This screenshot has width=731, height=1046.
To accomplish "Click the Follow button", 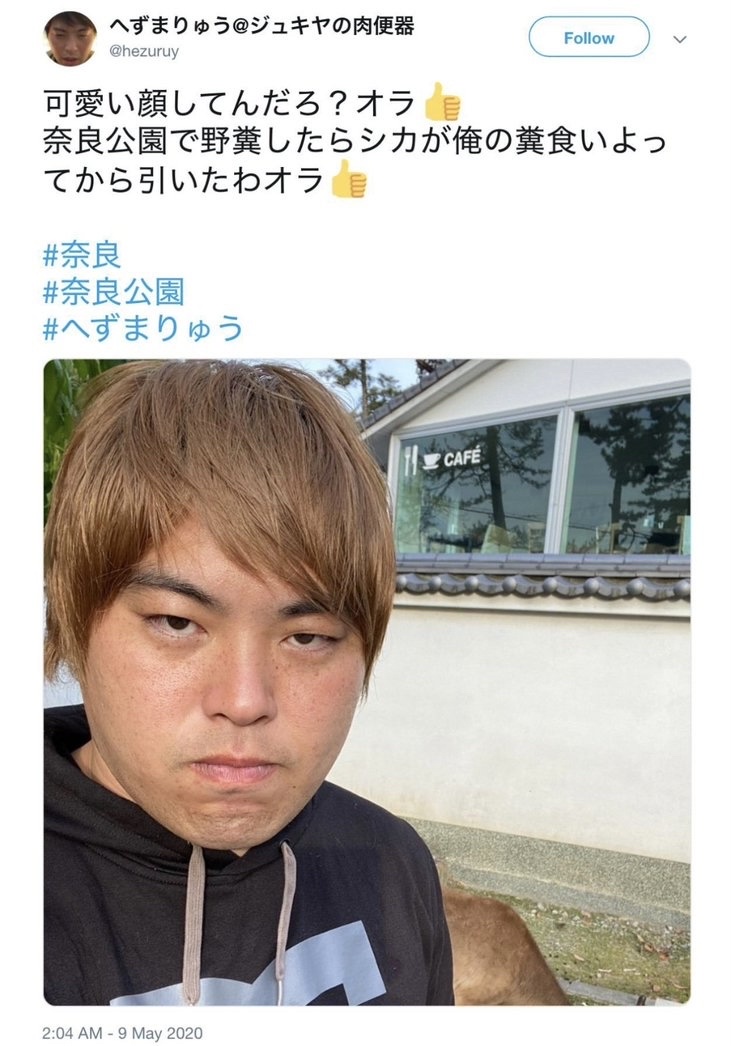I will pyautogui.click(x=588, y=37).
